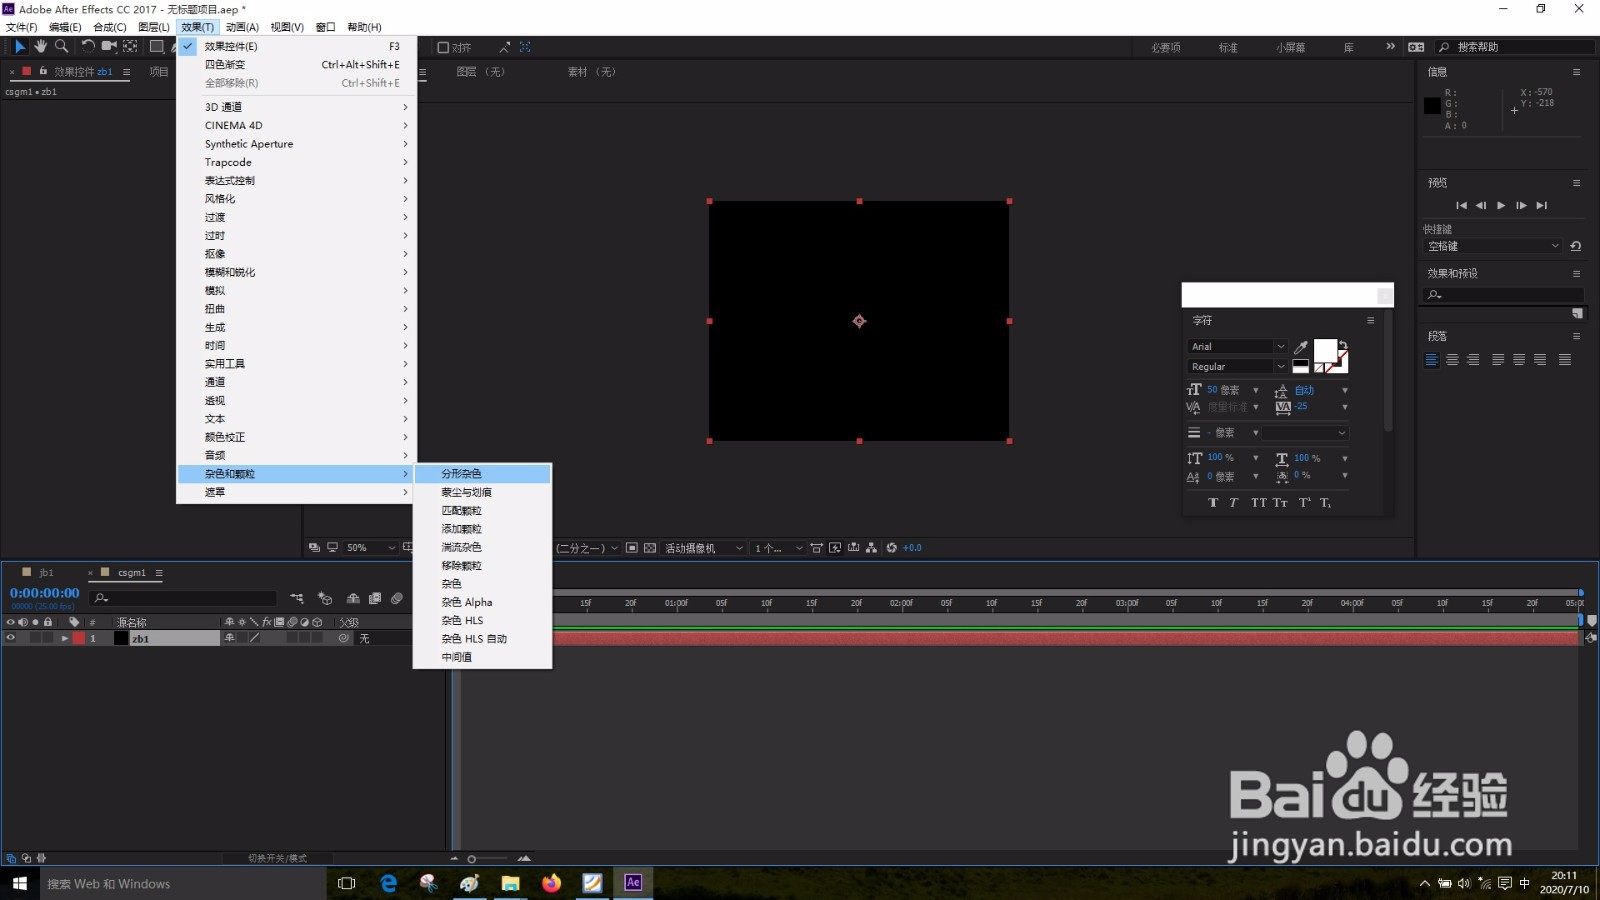Enable Small Caps (Tr) style
1600x900 pixels.
[1280, 503]
